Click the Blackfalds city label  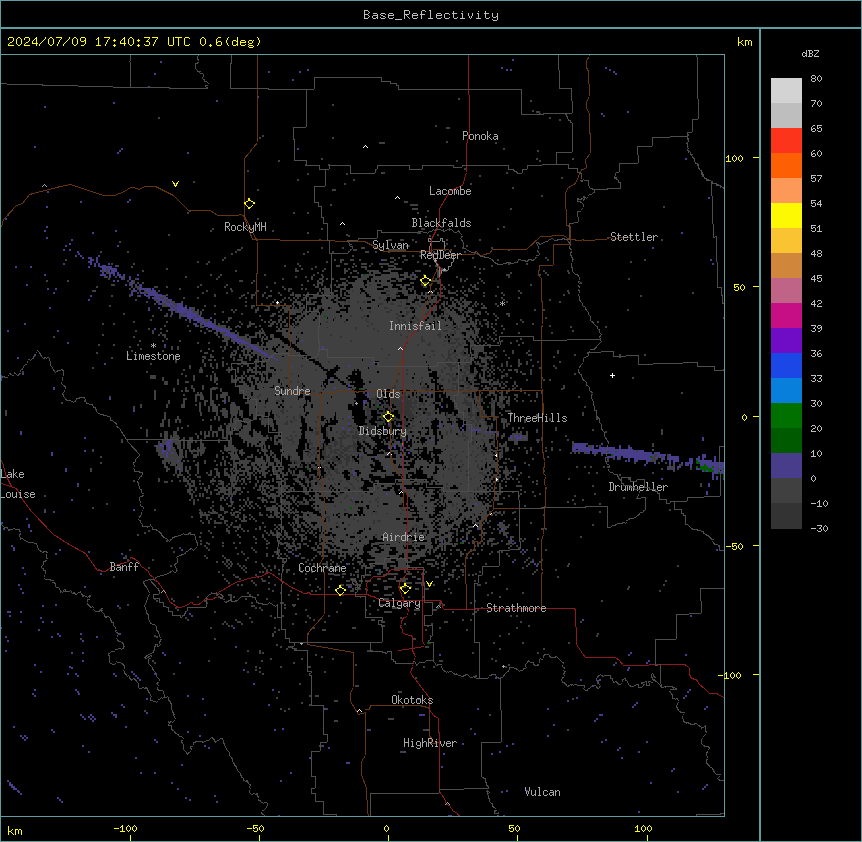(x=441, y=223)
